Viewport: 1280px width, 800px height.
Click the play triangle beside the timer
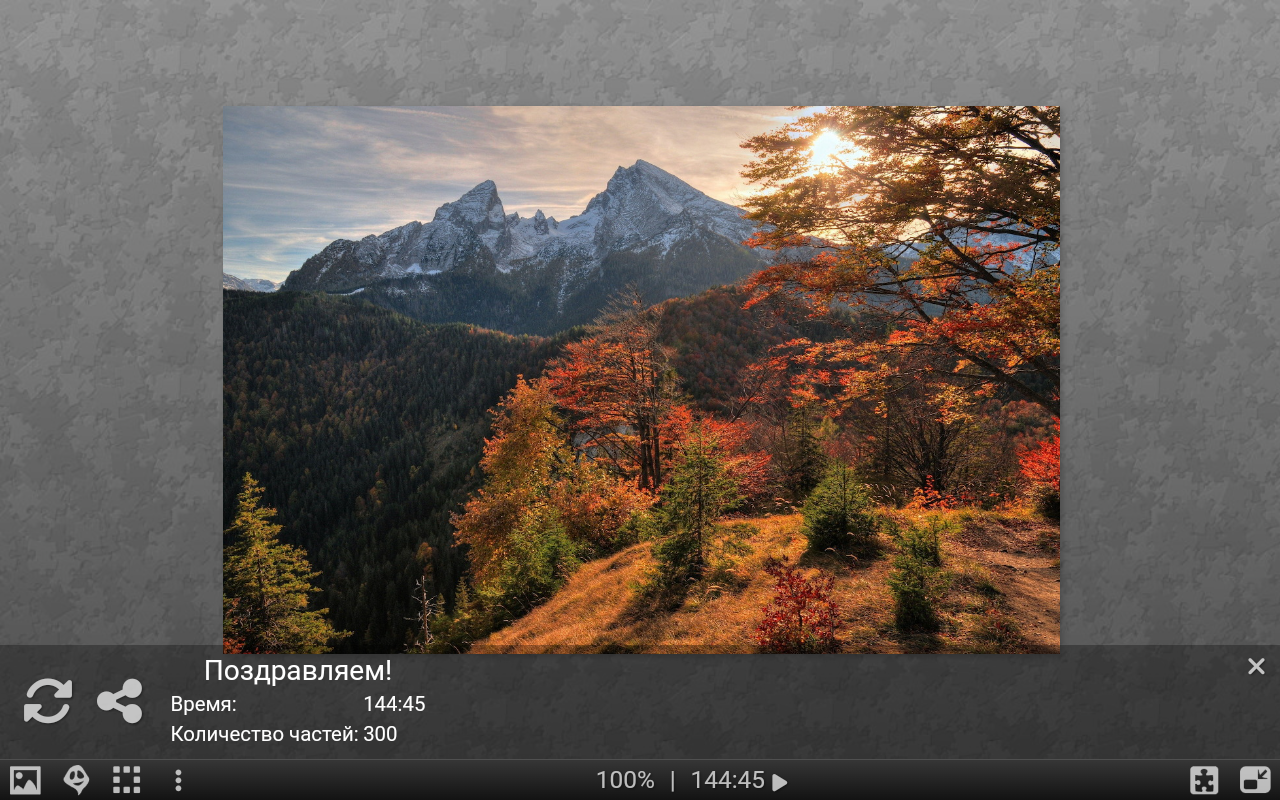[x=780, y=782]
